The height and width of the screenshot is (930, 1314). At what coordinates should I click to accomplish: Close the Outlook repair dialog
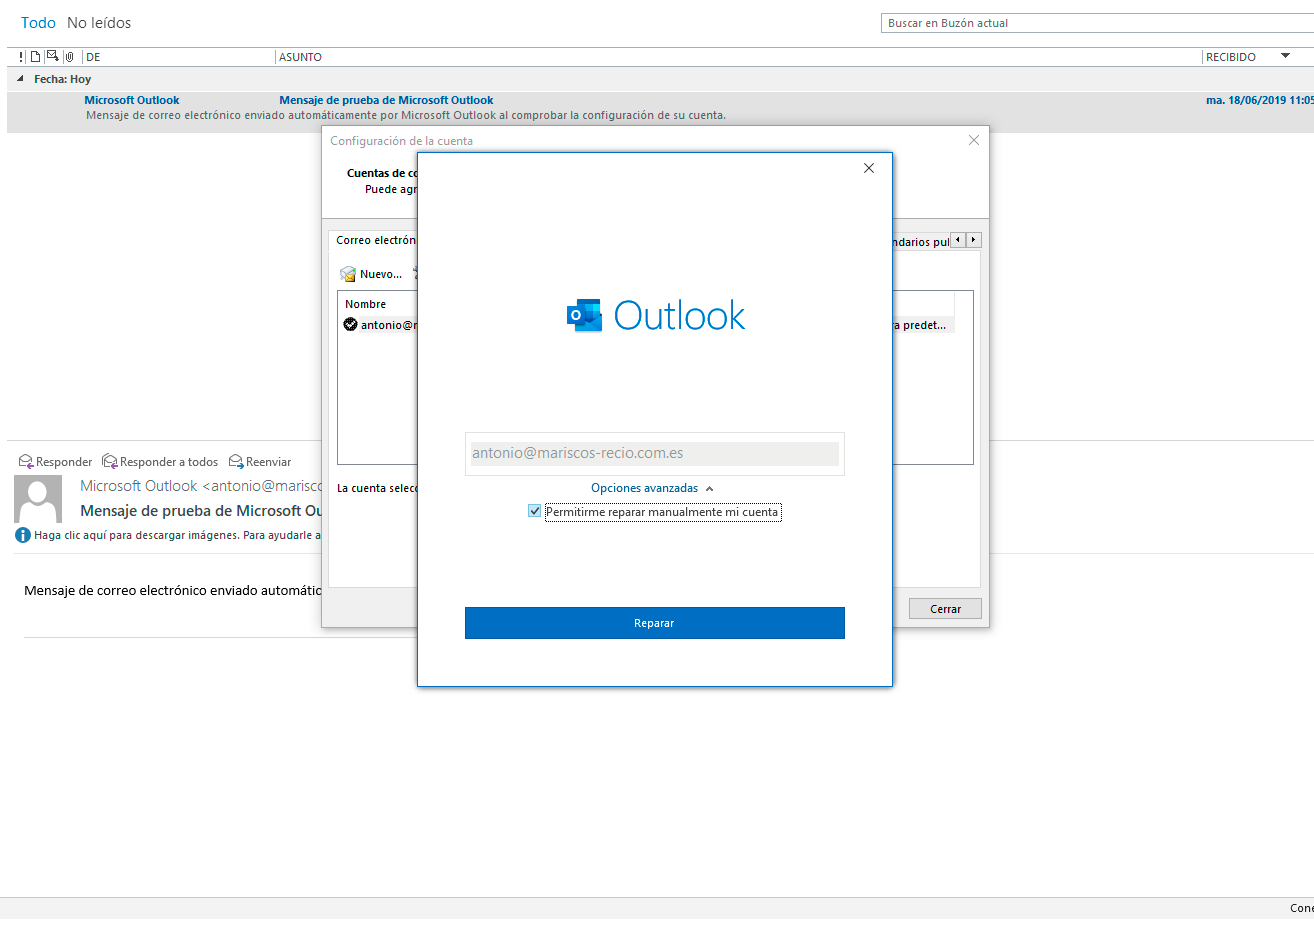[869, 168]
